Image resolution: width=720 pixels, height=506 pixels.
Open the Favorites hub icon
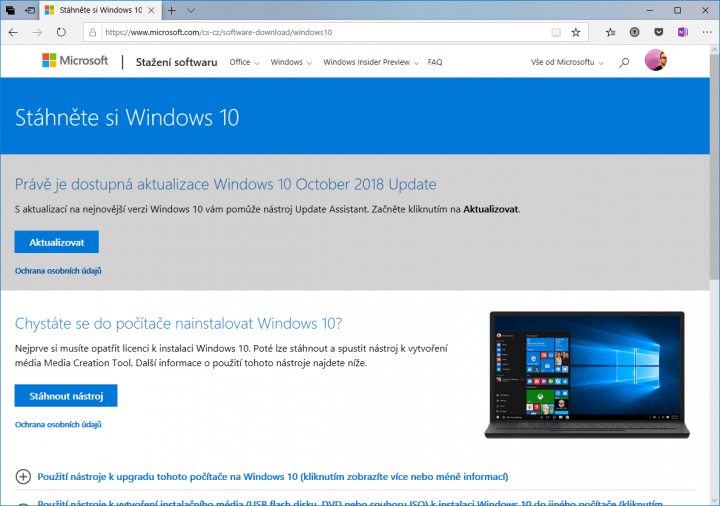click(610, 32)
